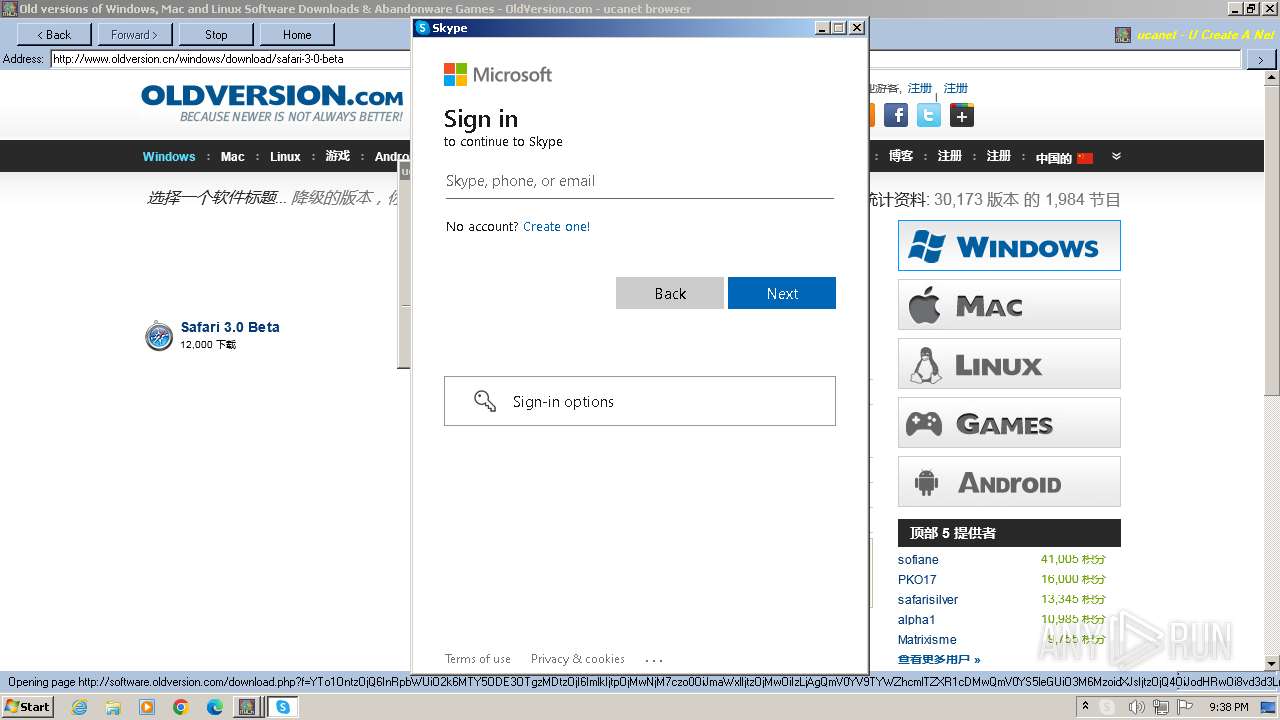Switch to ucanet browser taskbar button
The height and width of the screenshot is (720, 1280).
point(246,707)
